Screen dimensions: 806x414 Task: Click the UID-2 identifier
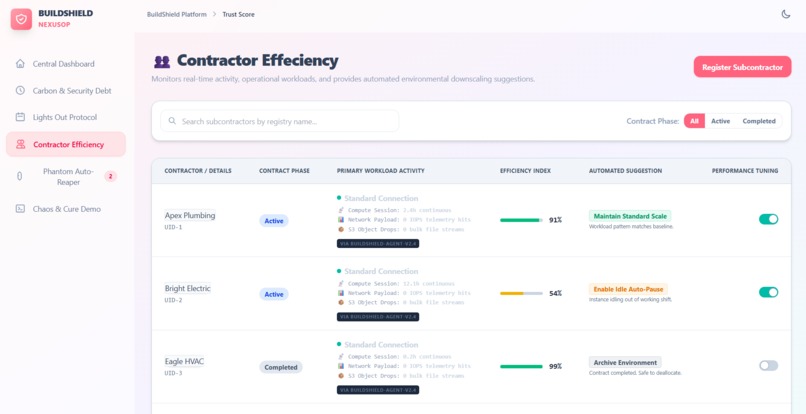click(173, 300)
